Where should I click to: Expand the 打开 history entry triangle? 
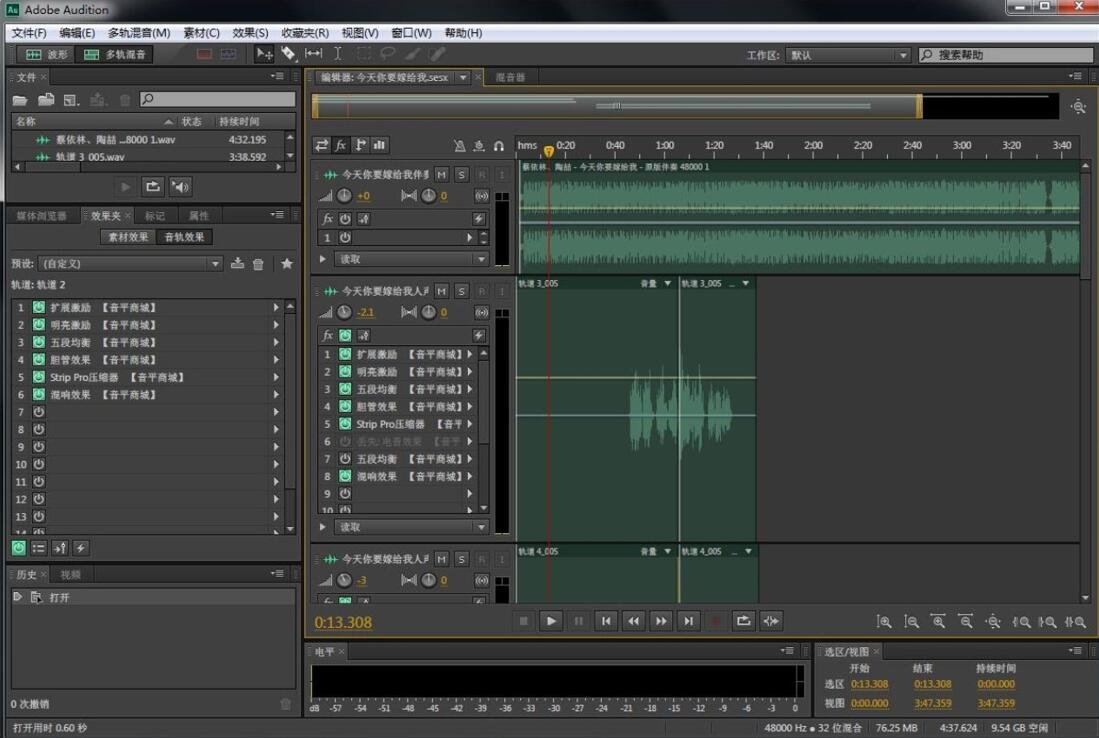18,596
